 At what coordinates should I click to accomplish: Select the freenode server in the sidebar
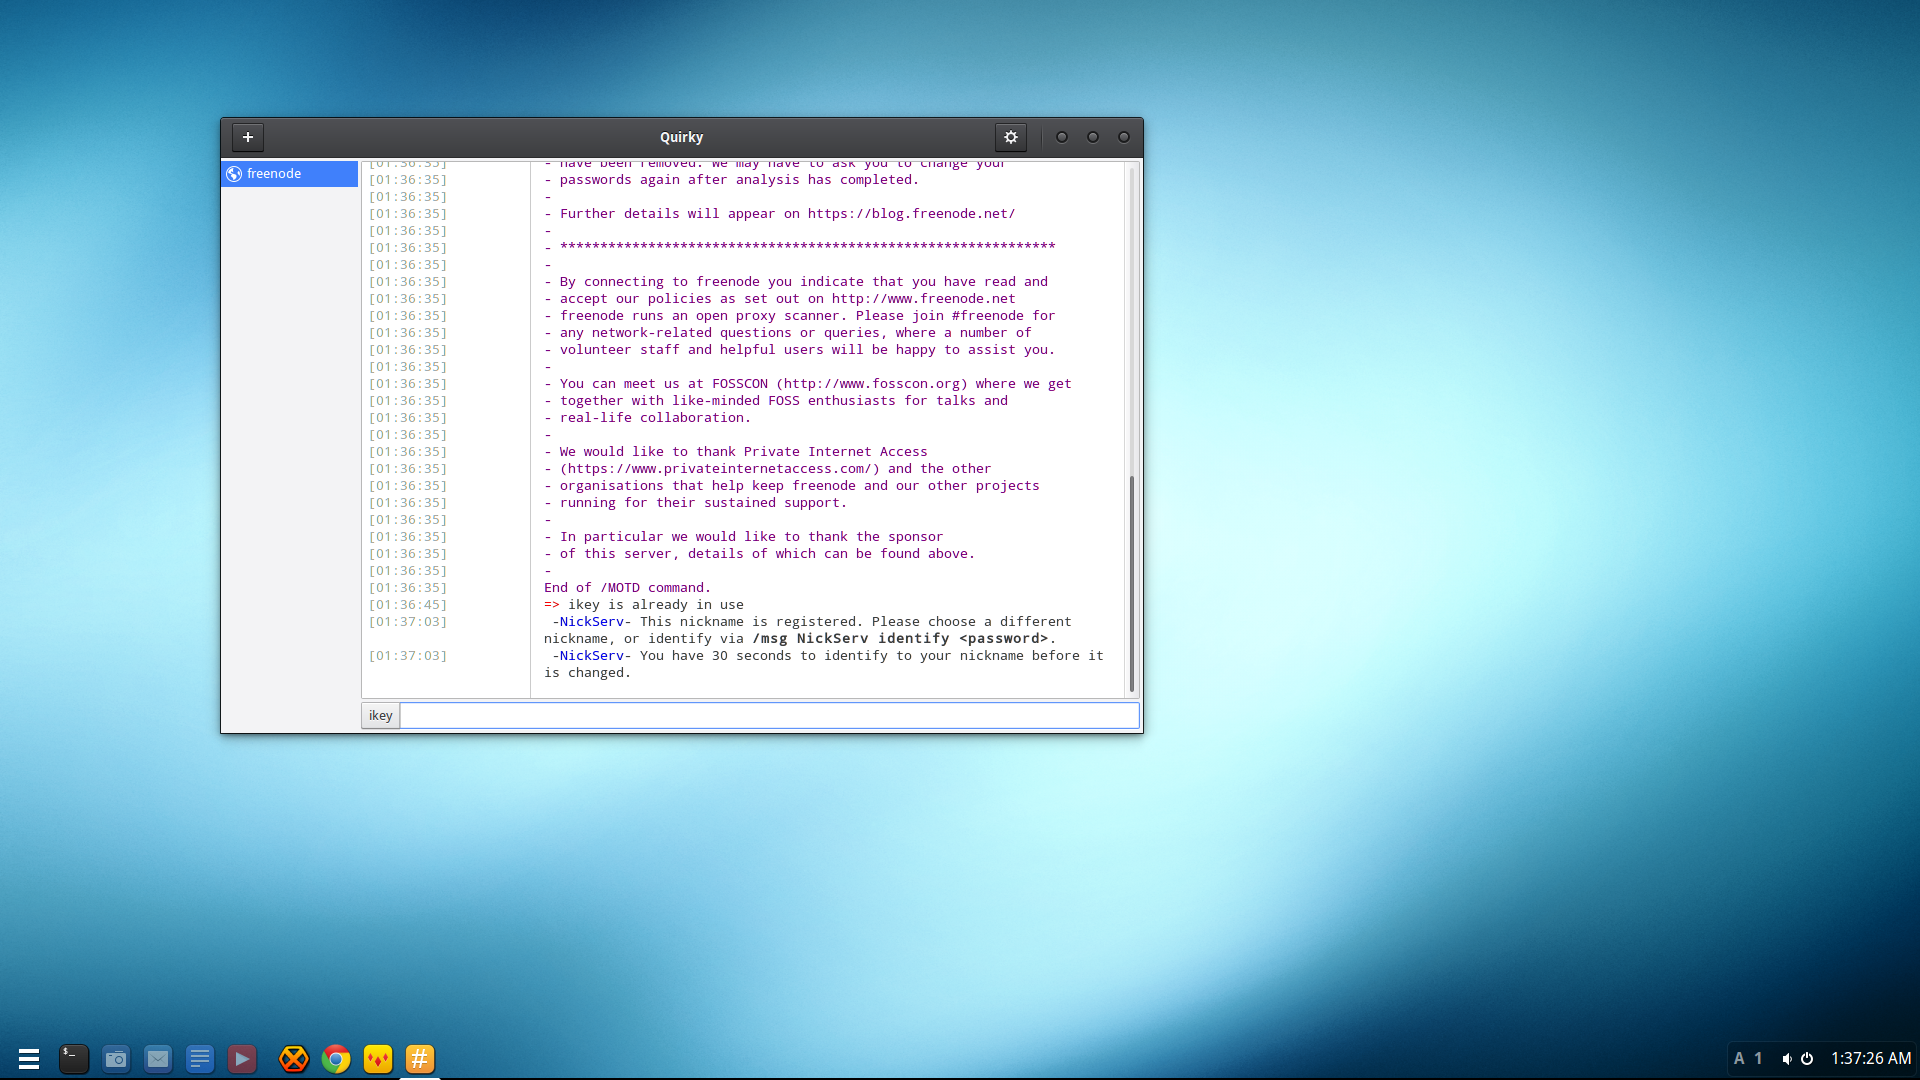(x=289, y=173)
